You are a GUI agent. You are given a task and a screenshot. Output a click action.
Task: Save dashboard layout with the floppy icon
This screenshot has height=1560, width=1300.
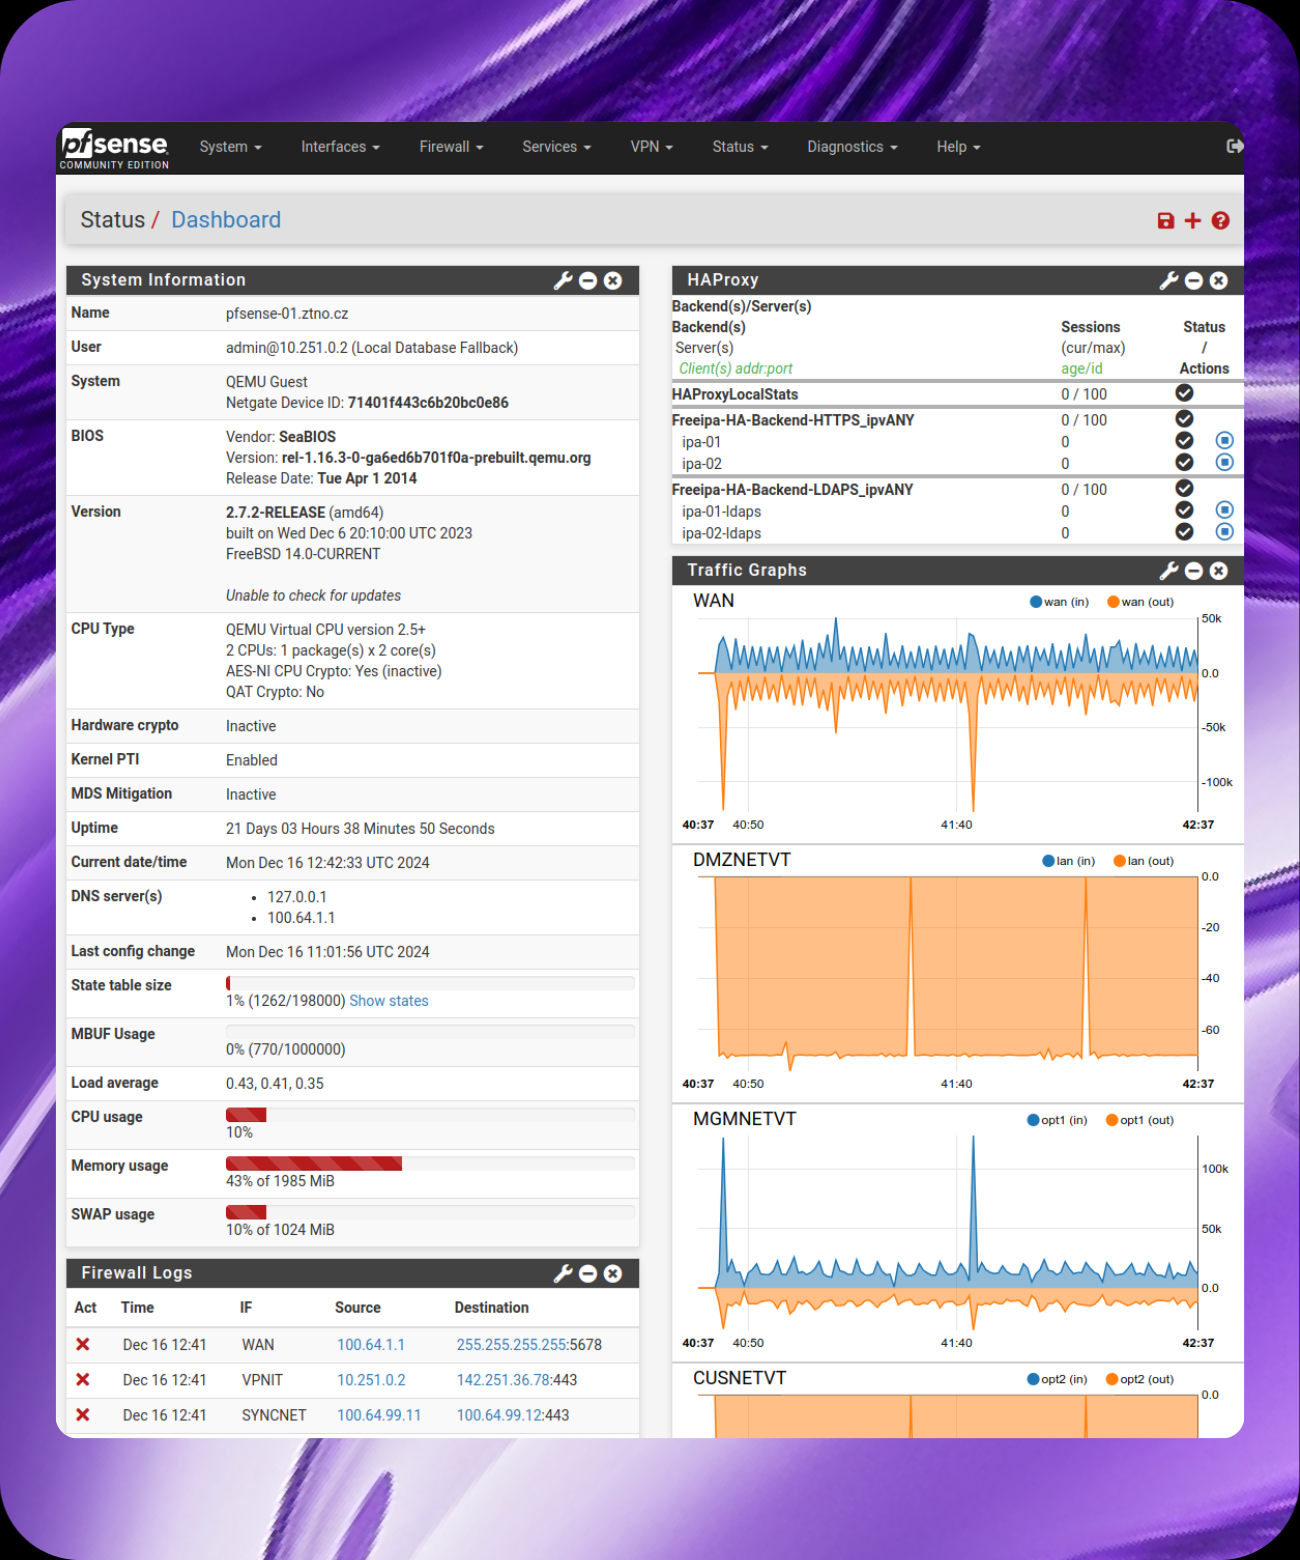(1166, 220)
